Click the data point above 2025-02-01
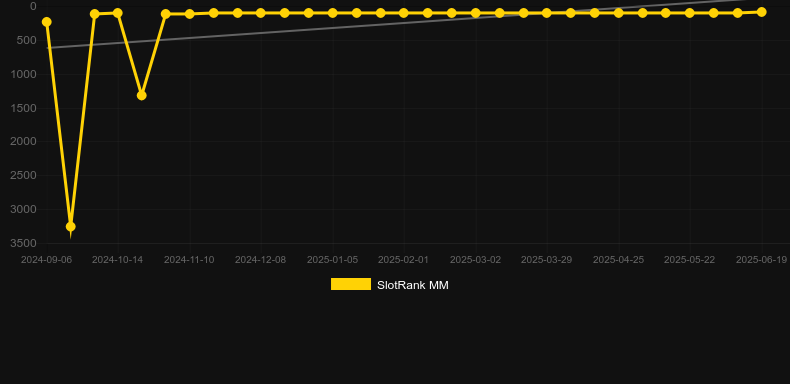 click(404, 13)
